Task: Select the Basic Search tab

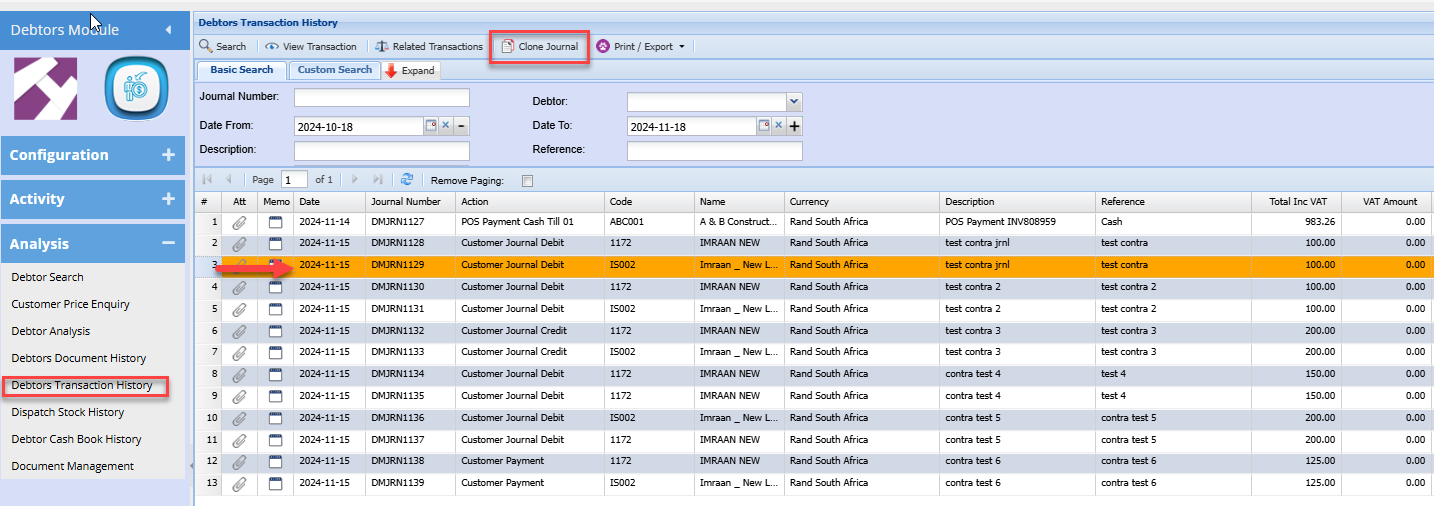Action: pos(241,70)
